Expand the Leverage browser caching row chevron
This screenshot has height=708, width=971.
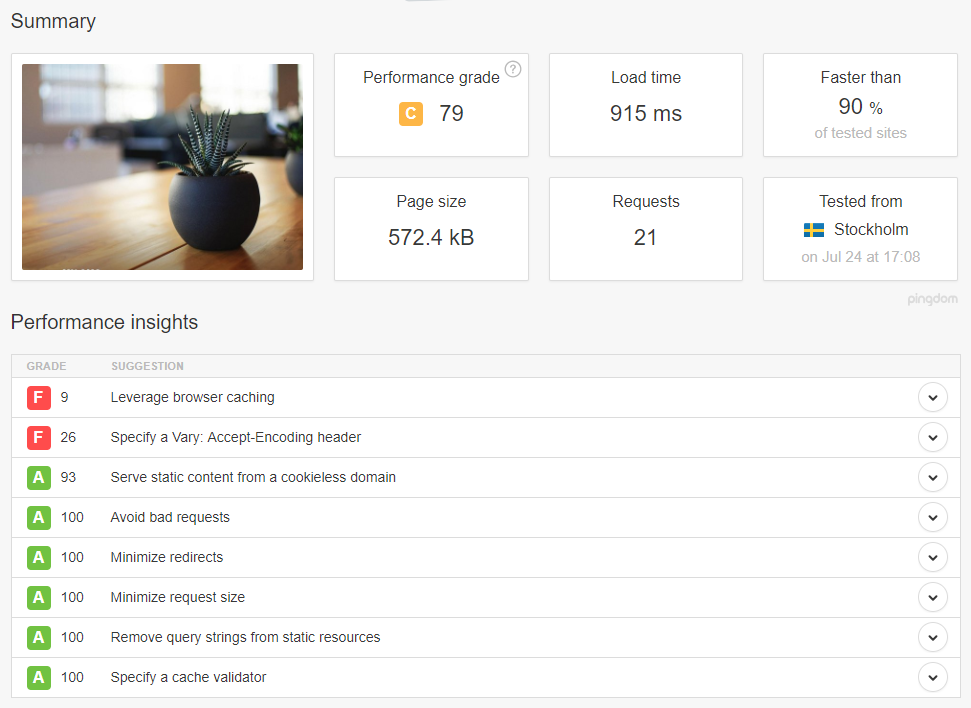coord(933,398)
